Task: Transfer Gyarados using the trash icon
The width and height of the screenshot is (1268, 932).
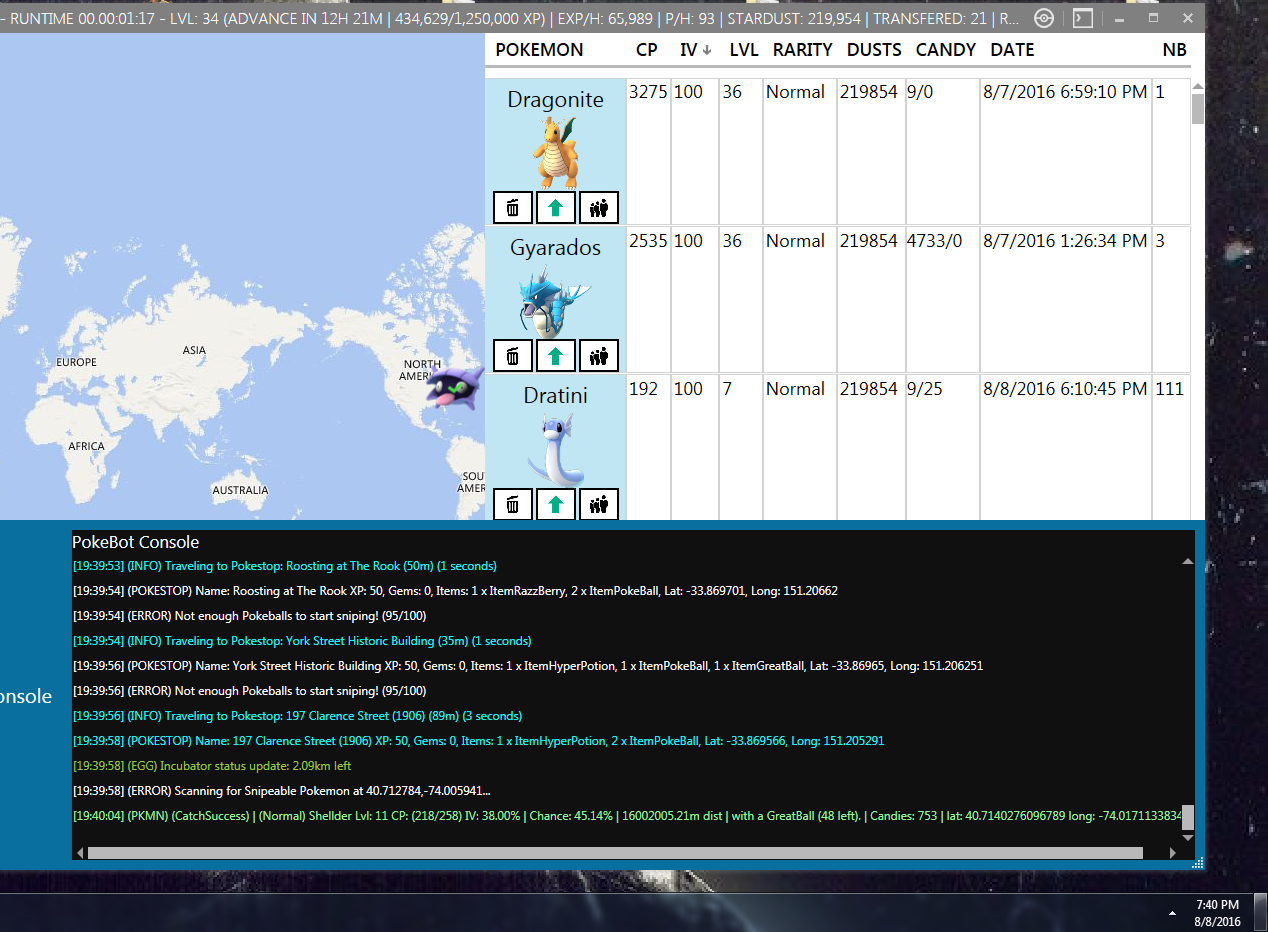Action: 513,355
